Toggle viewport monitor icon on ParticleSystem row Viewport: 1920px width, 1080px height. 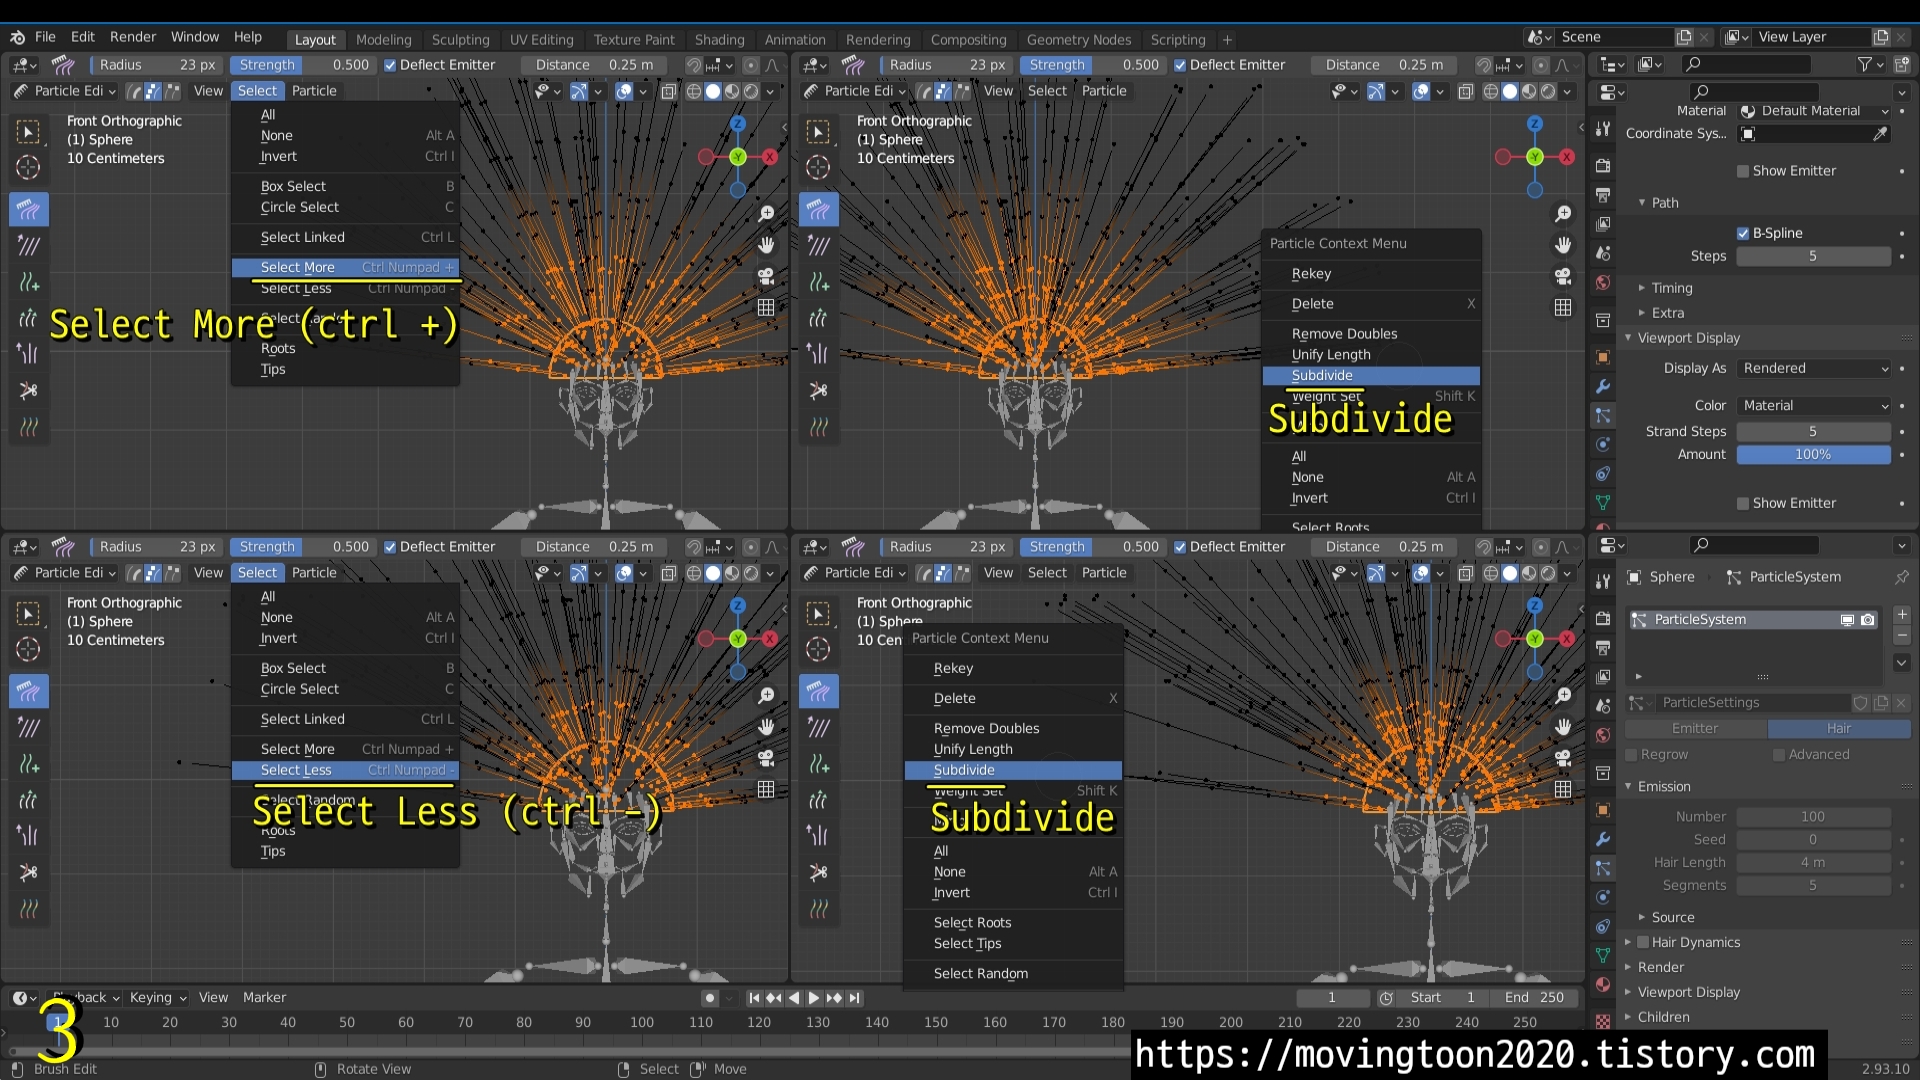click(x=1847, y=620)
